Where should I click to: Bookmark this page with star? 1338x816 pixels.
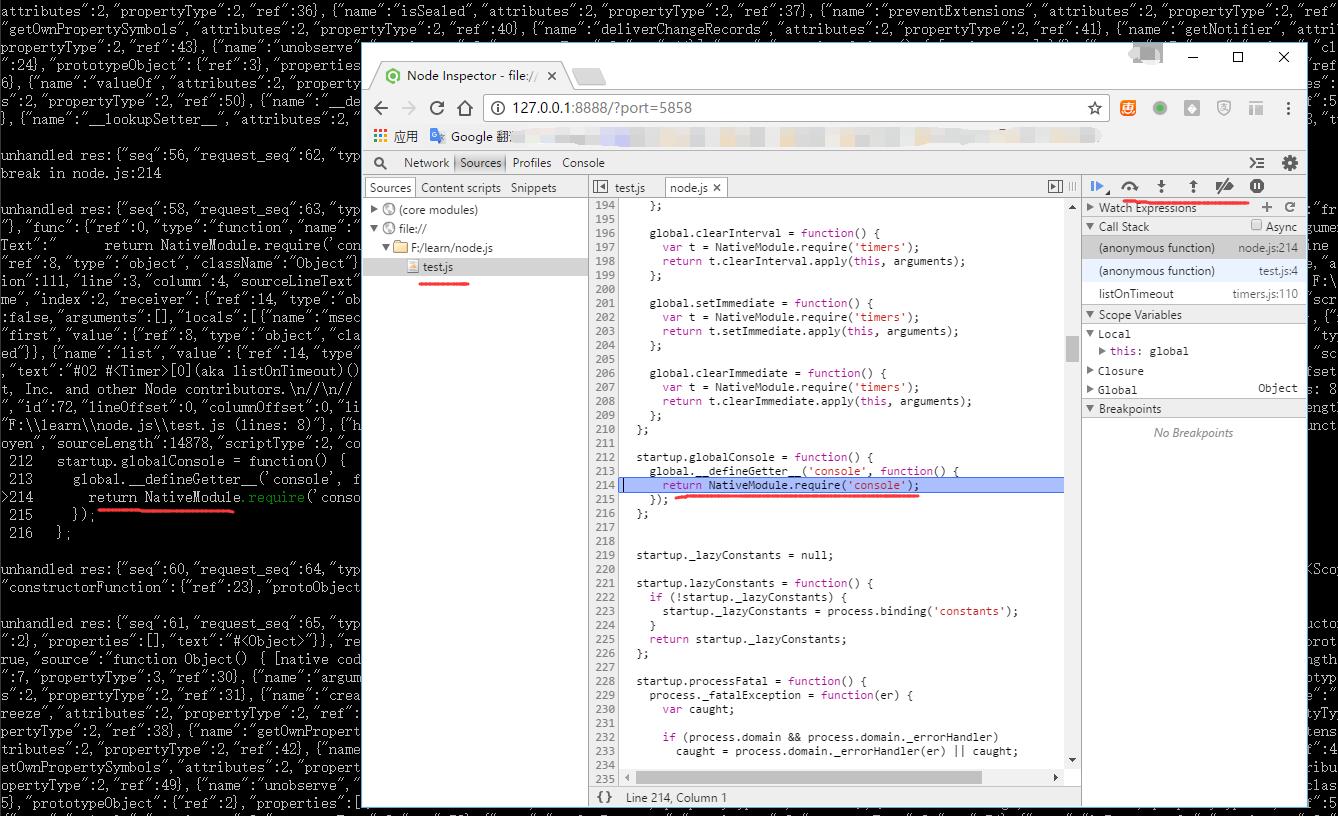click(x=1095, y=108)
